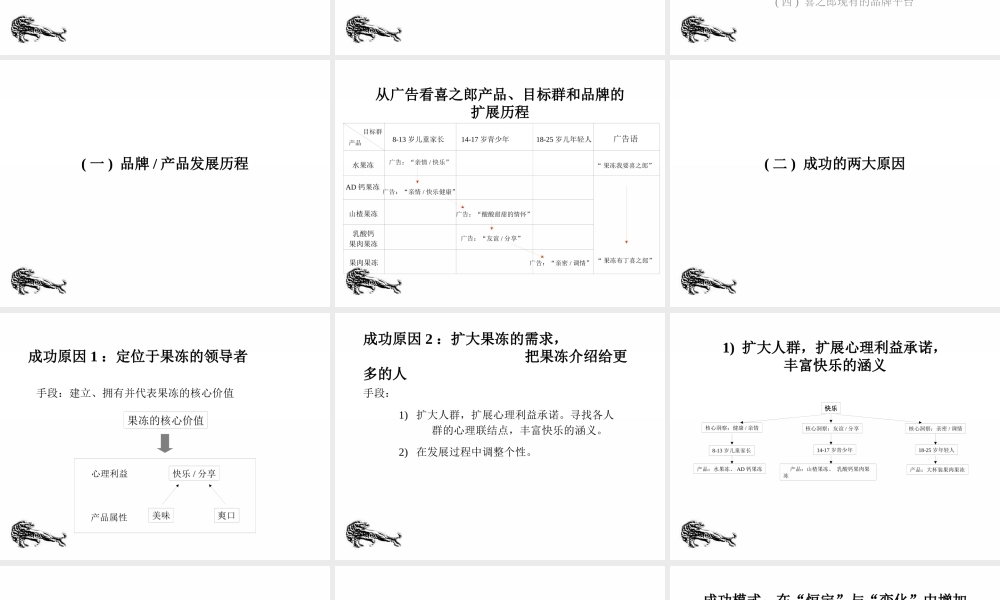Click bullet 1) 扩大人群，扩展心理利益承诺。寻找各人
The height and width of the screenshot is (600, 1000).
(506, 414)
